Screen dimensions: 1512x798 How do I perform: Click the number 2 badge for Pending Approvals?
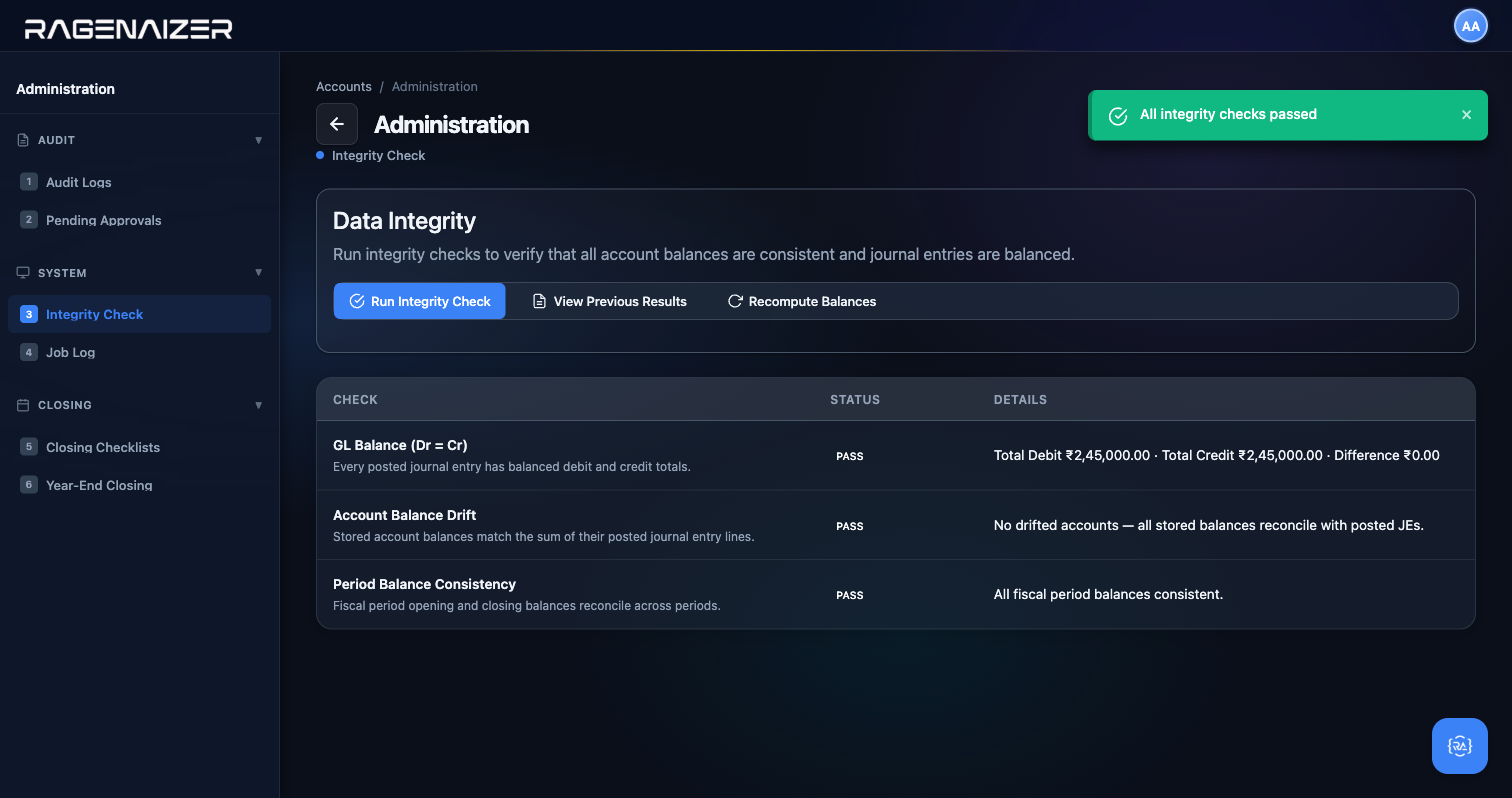coord(29,220)
